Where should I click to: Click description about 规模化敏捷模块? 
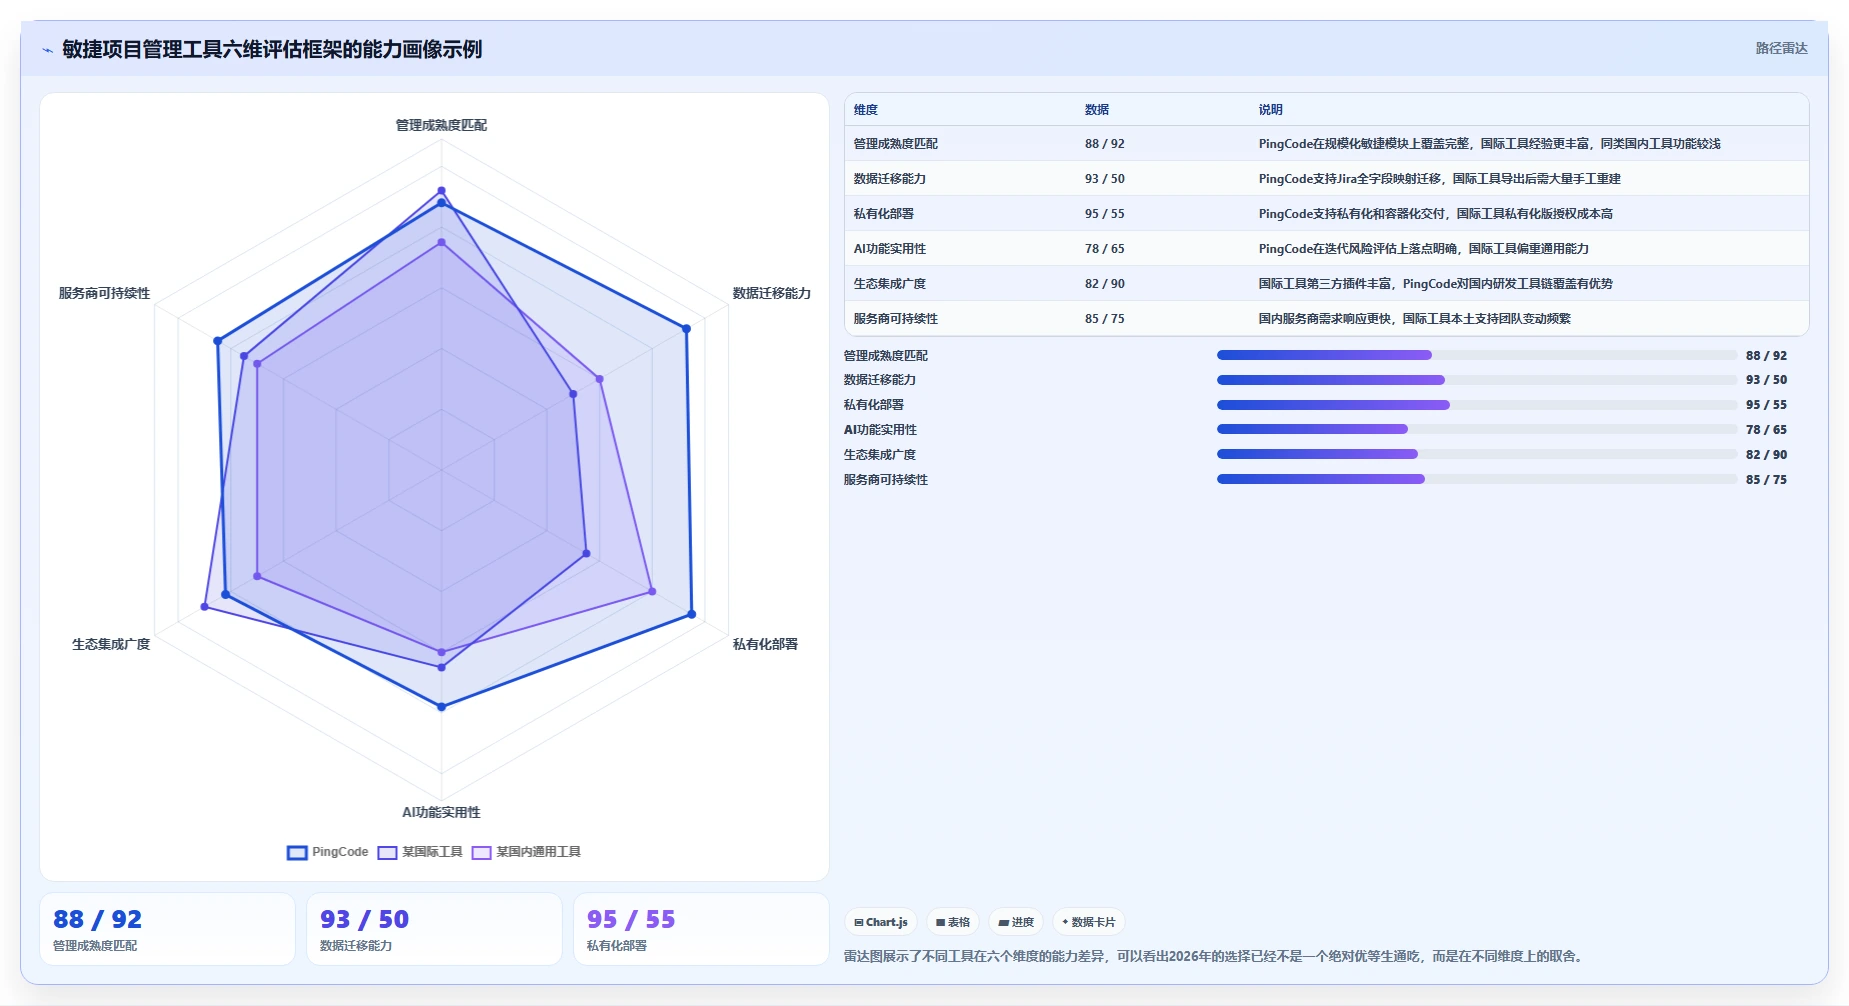[1489, 144]
